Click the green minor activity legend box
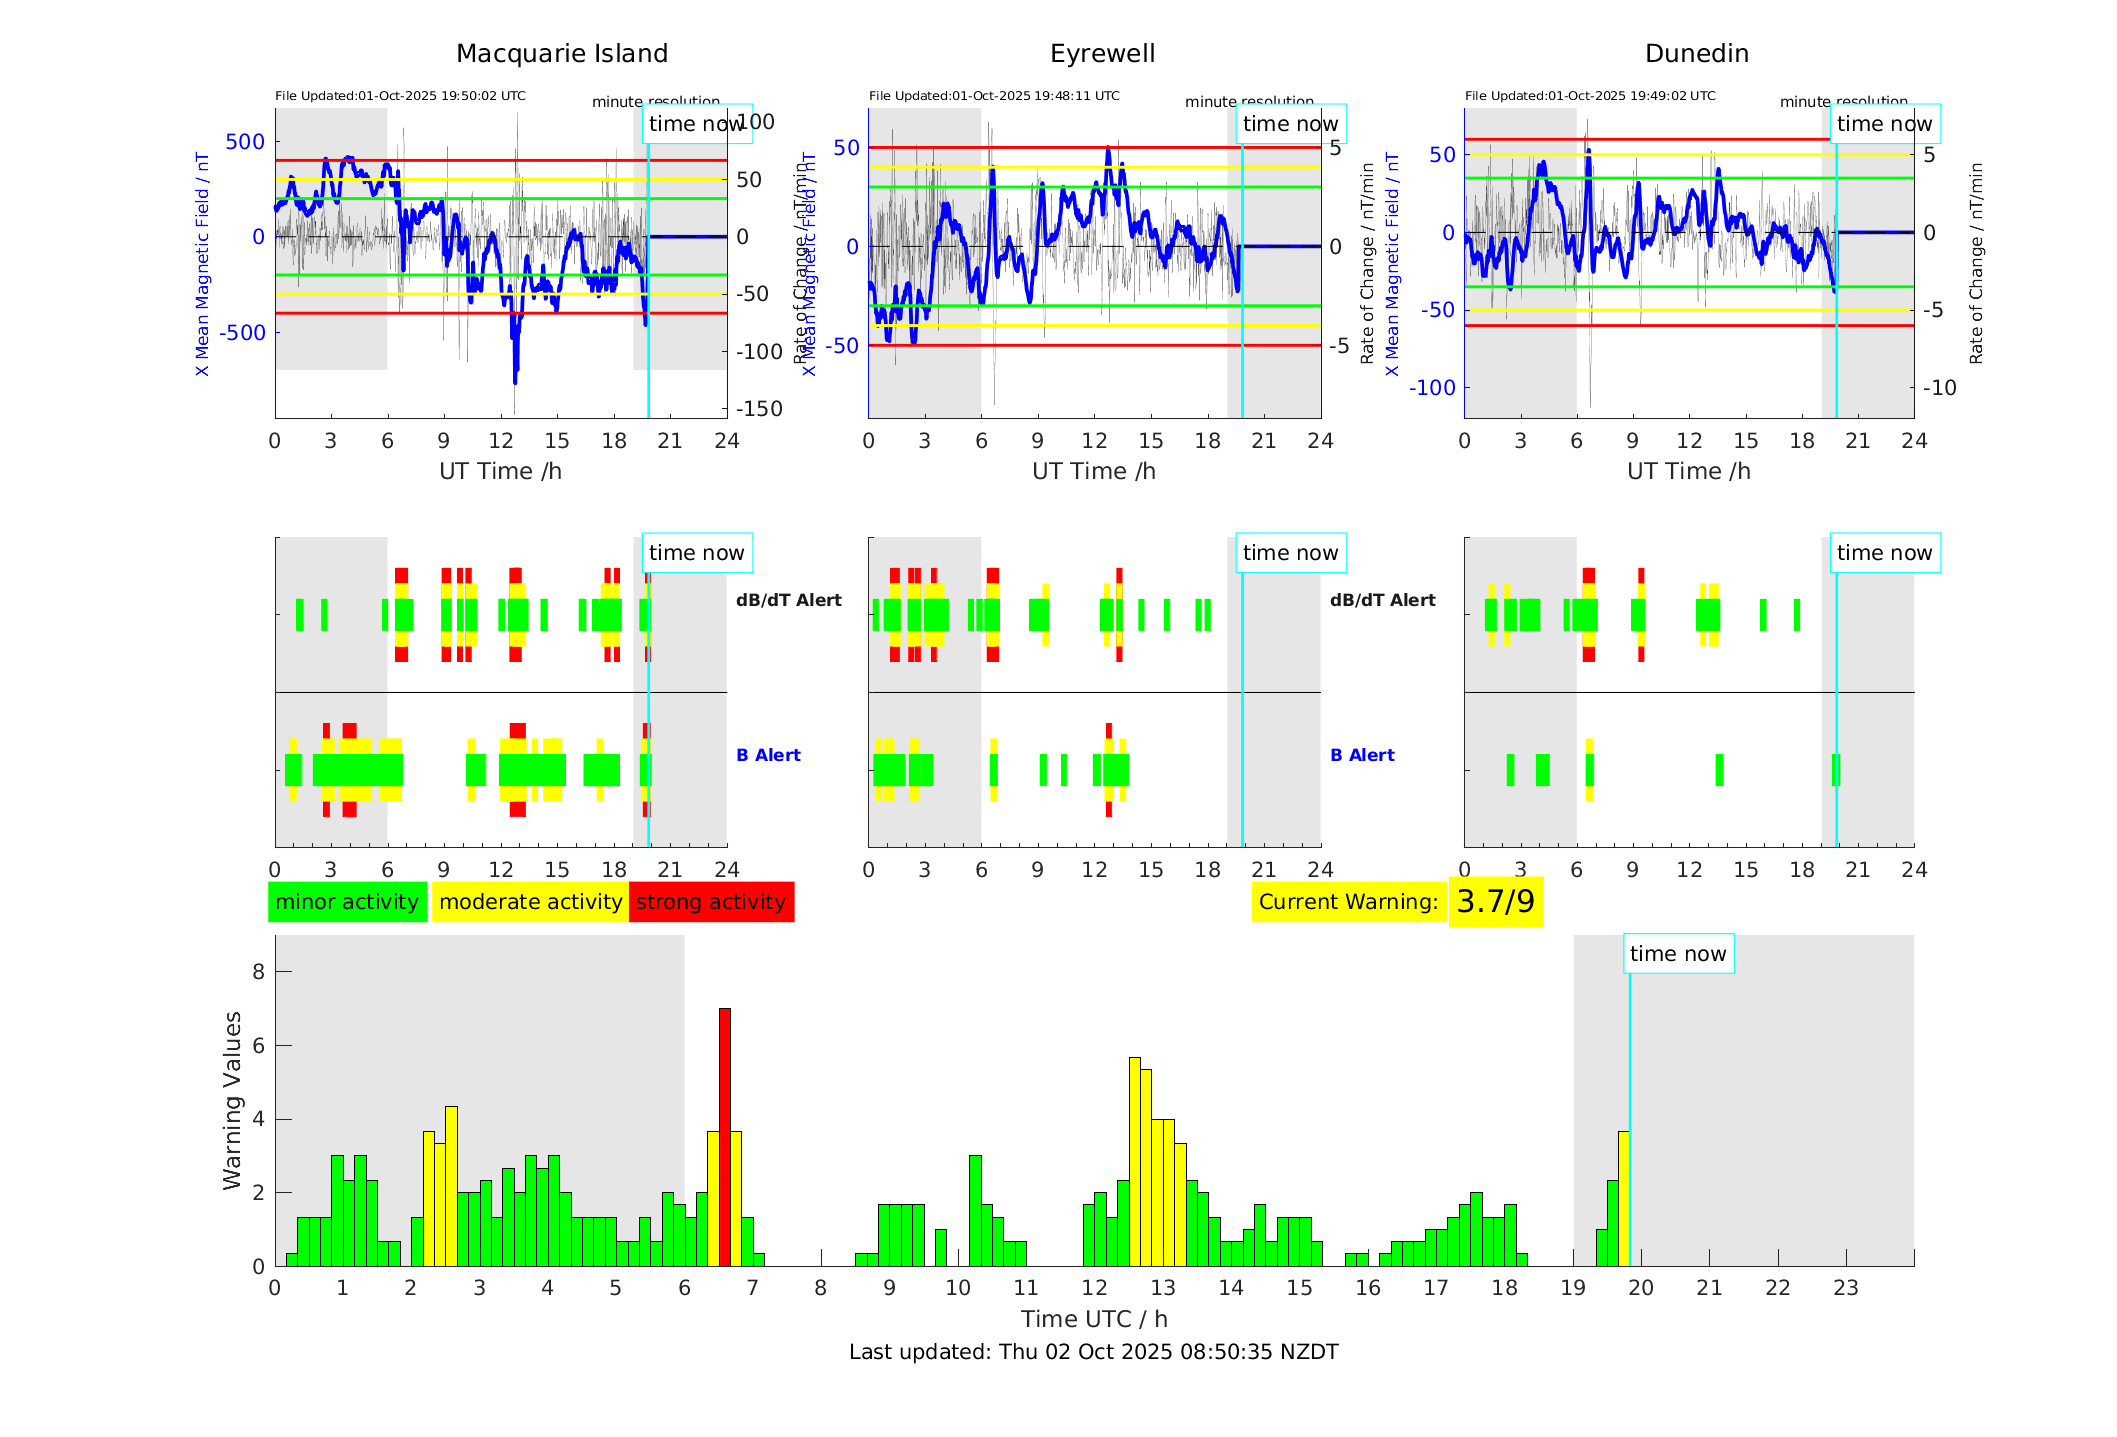The image size is (2117, 1437). [347, 902]
